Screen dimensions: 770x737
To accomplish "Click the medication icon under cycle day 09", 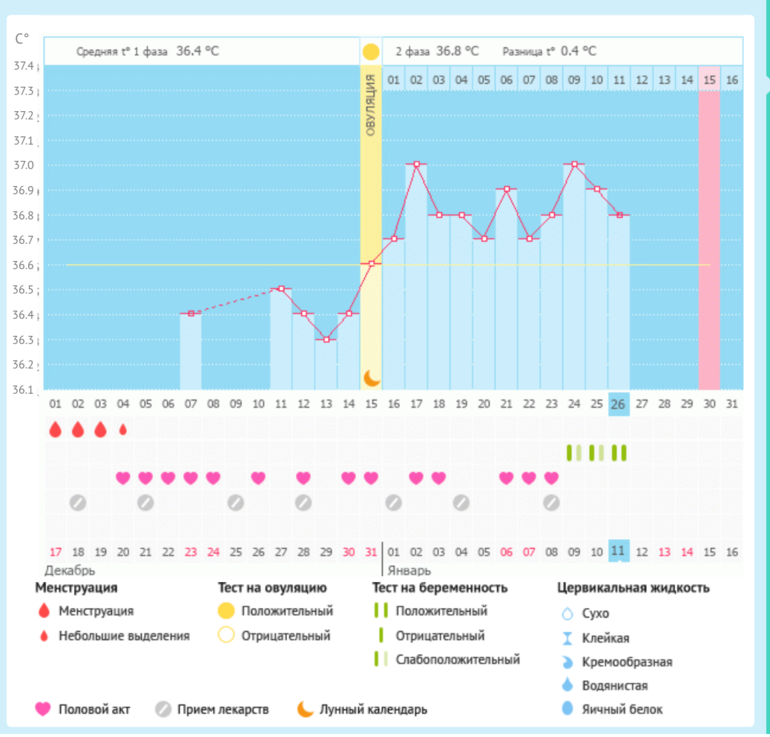I will pyautogui.click(x=235, y=502).
